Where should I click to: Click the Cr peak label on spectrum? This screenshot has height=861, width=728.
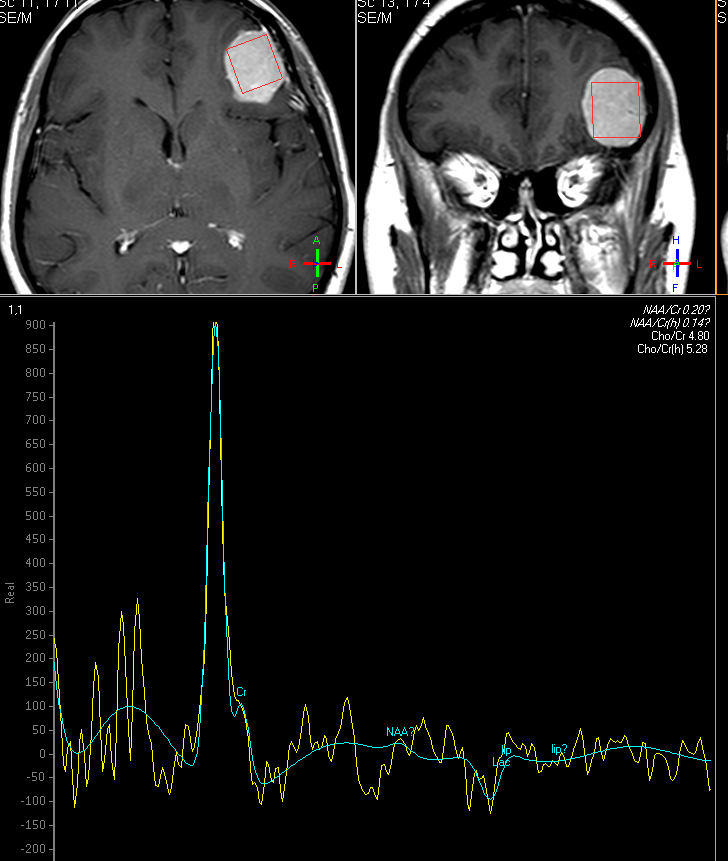coord(240,692)
